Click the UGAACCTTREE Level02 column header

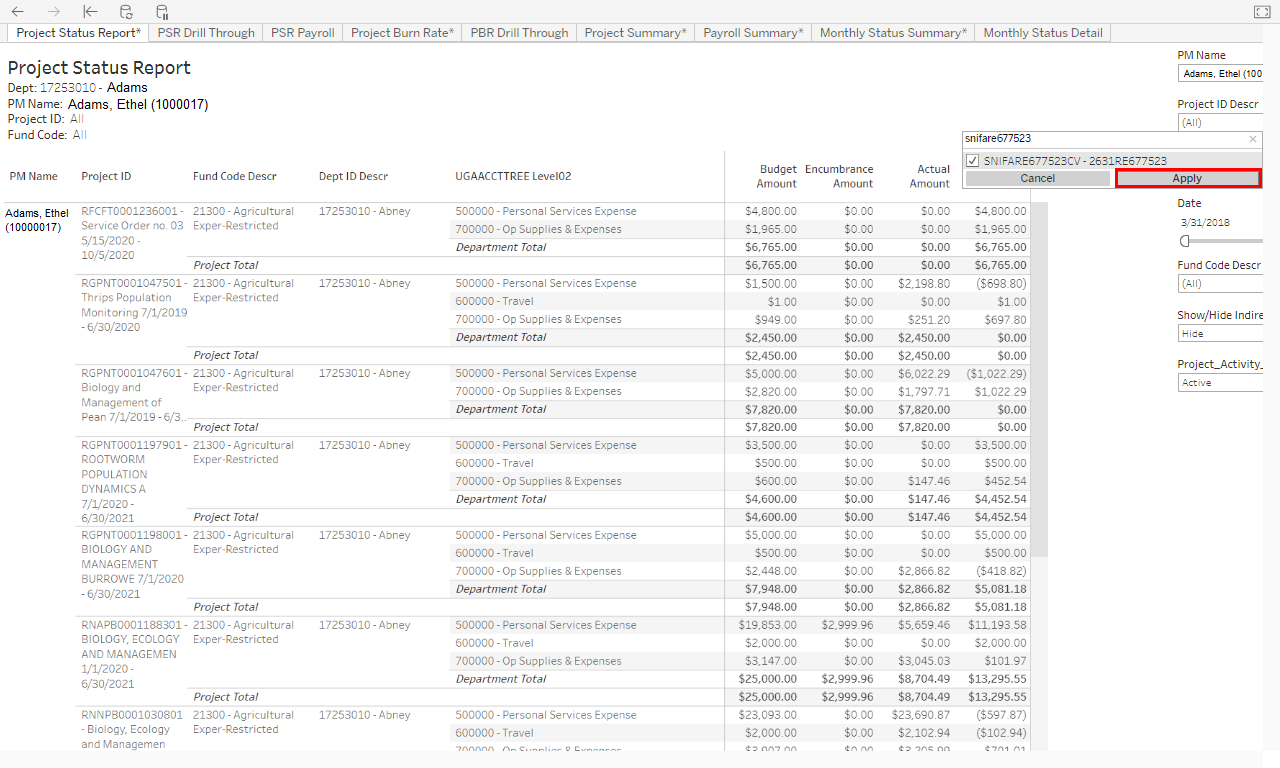pyautogui.click(x=513, y=176)
